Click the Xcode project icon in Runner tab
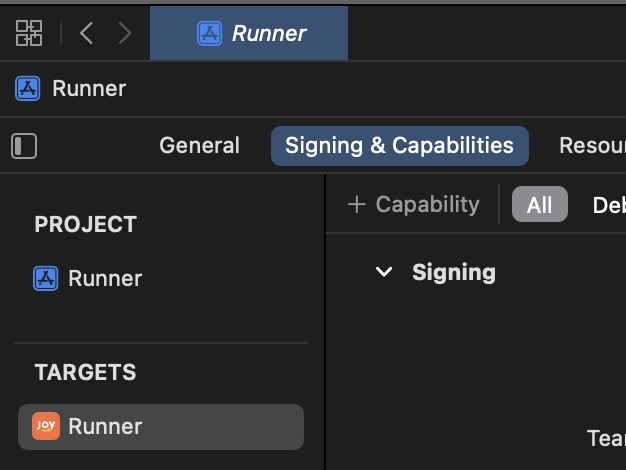Viewport: 626px width, 470px height. click(x=209, y=33)
